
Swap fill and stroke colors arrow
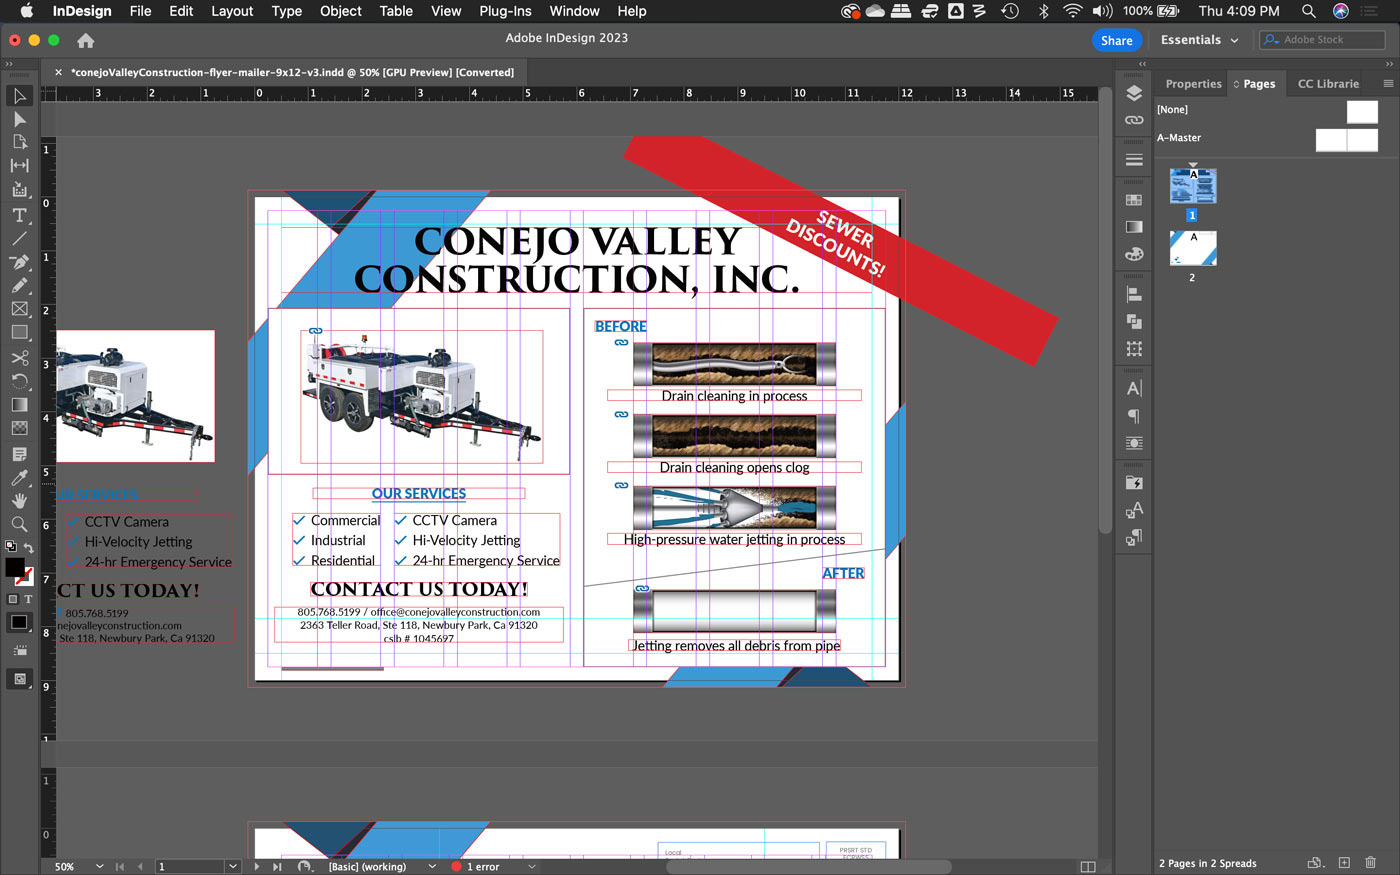(29, 548)
